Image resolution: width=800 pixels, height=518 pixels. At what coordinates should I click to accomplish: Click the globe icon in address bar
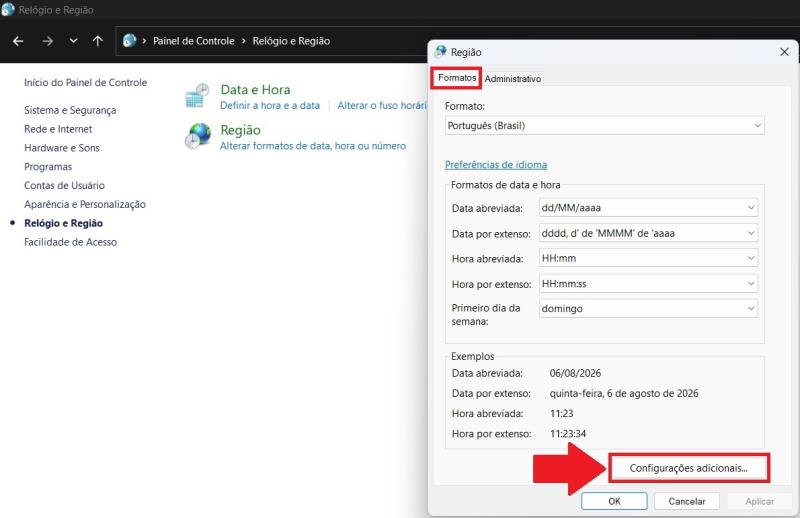(130, 40)
